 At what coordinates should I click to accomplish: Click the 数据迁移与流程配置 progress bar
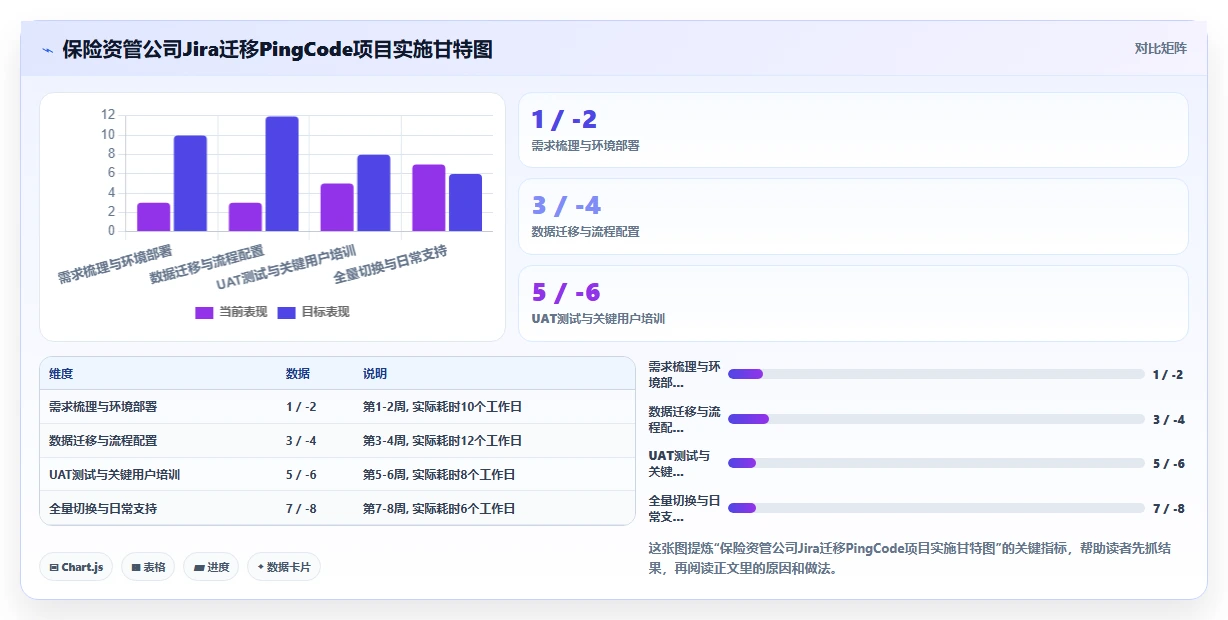(936, 419)
